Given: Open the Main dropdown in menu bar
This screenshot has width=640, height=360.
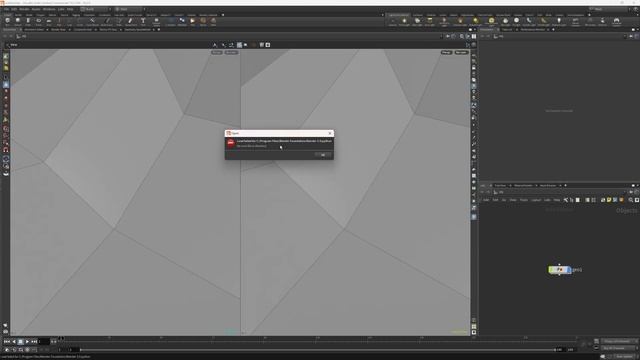Looking at the screenshot, I should [130, 9].
